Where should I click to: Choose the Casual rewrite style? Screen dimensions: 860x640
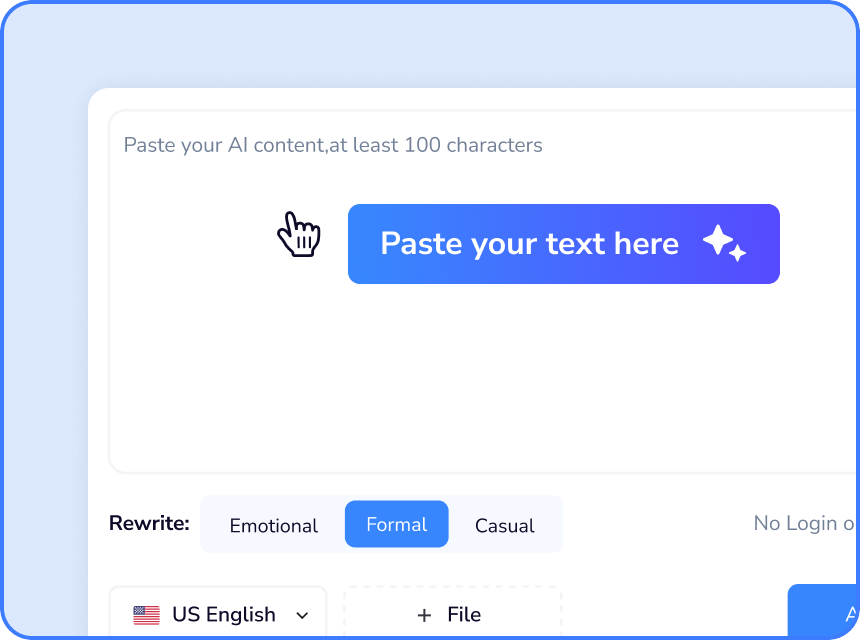[504, 525]
